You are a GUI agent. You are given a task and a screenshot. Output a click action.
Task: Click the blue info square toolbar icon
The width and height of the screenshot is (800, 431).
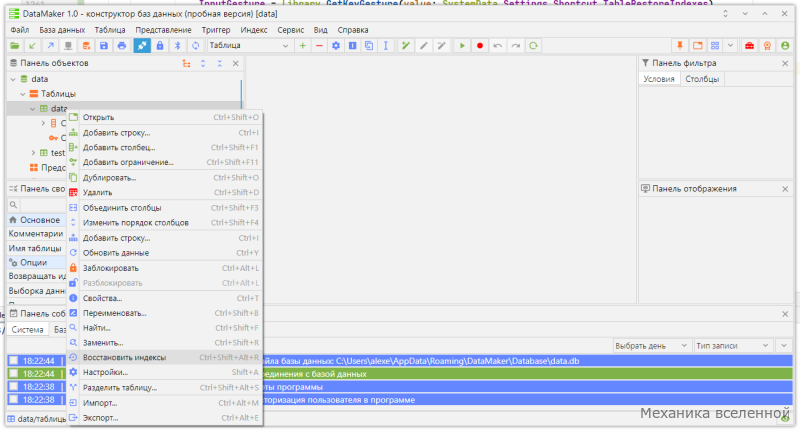(353, 46)
